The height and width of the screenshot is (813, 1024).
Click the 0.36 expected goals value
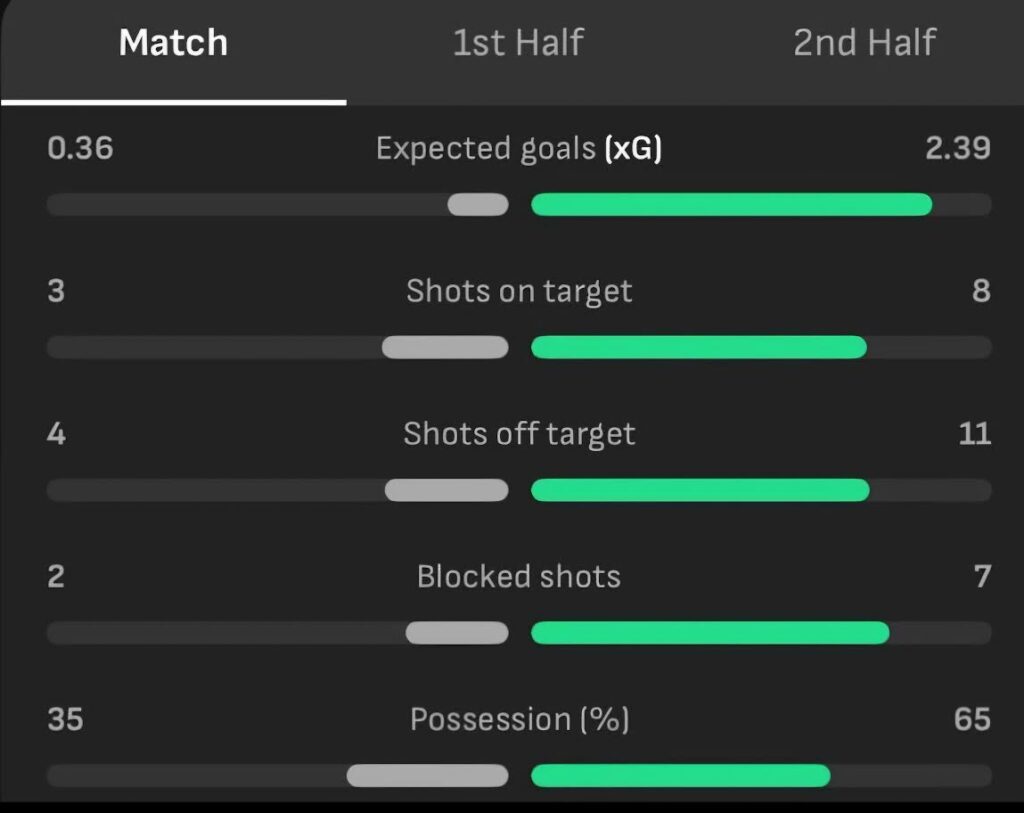[x=80, y=149]
